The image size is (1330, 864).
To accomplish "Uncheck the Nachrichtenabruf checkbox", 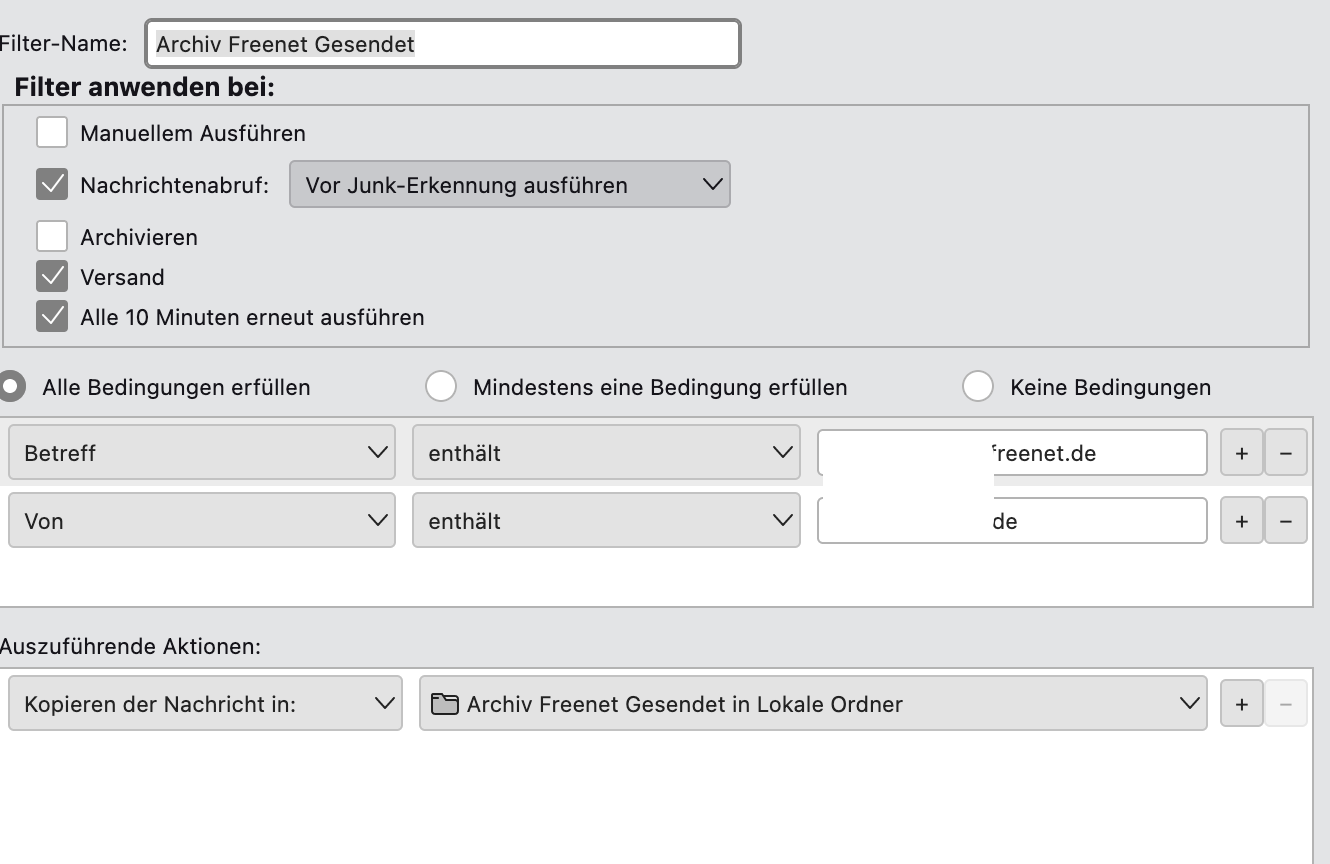I will (52, 185).
